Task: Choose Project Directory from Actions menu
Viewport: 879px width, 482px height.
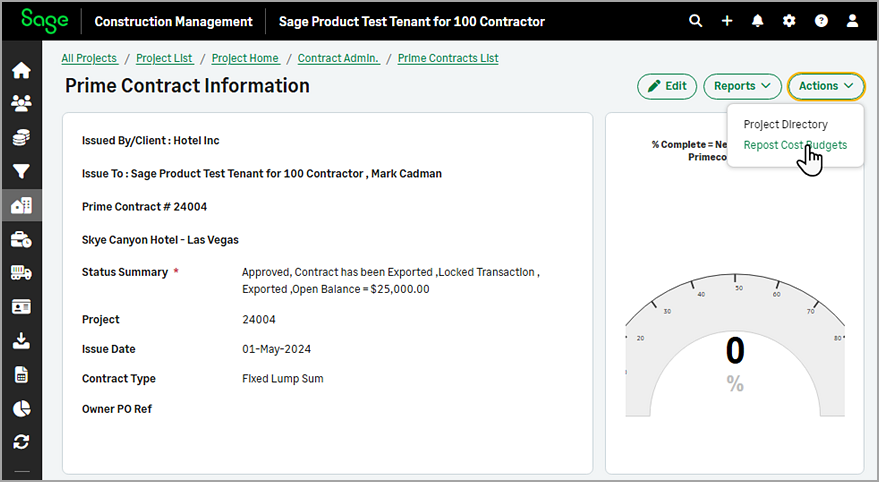Action: tap(785, 124)
